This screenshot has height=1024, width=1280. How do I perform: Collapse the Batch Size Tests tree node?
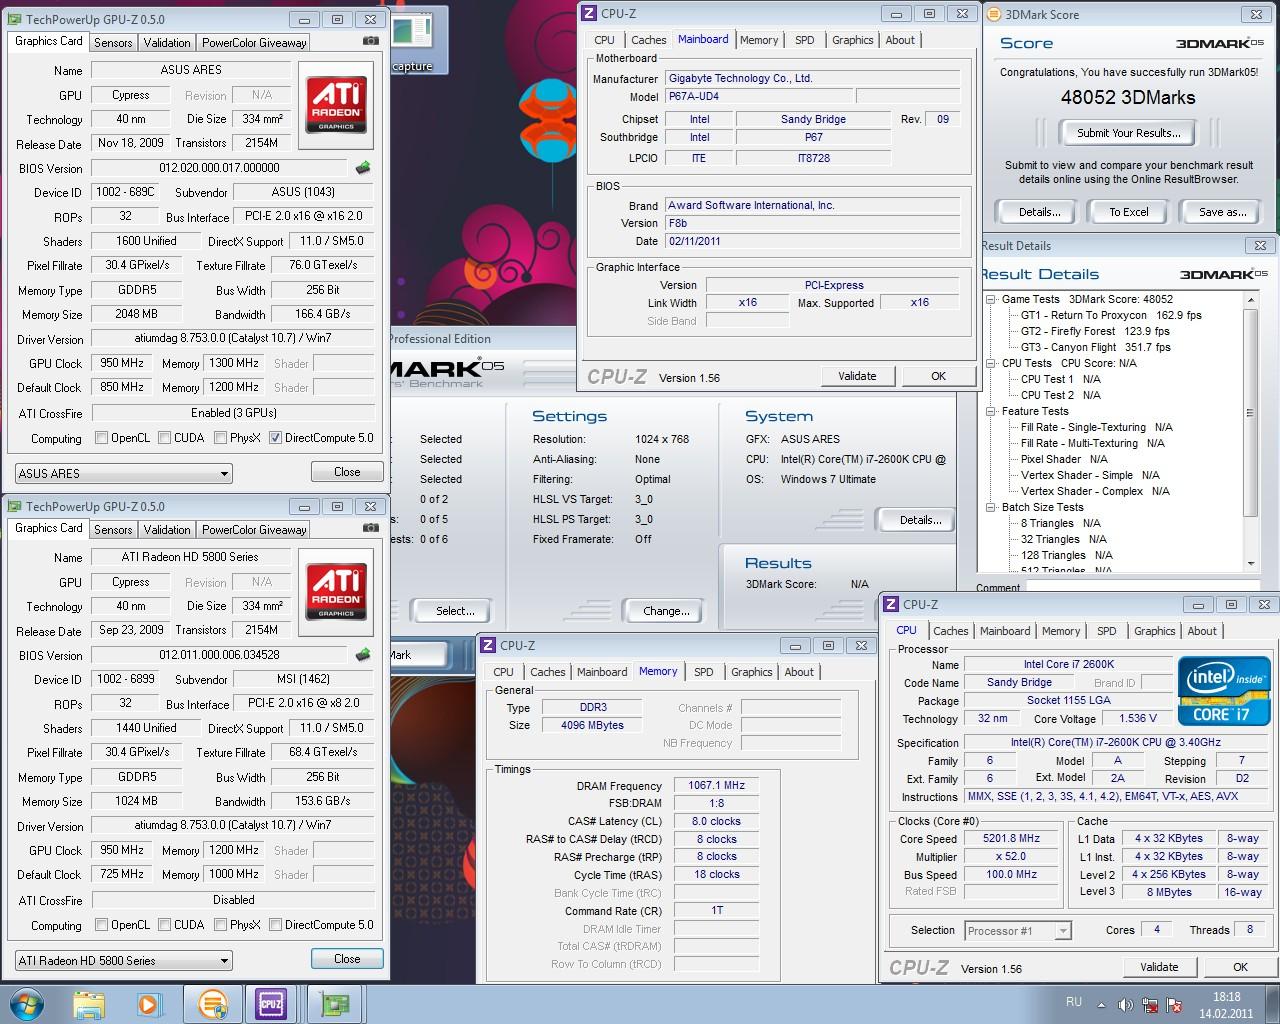click(x=991, y=507)
